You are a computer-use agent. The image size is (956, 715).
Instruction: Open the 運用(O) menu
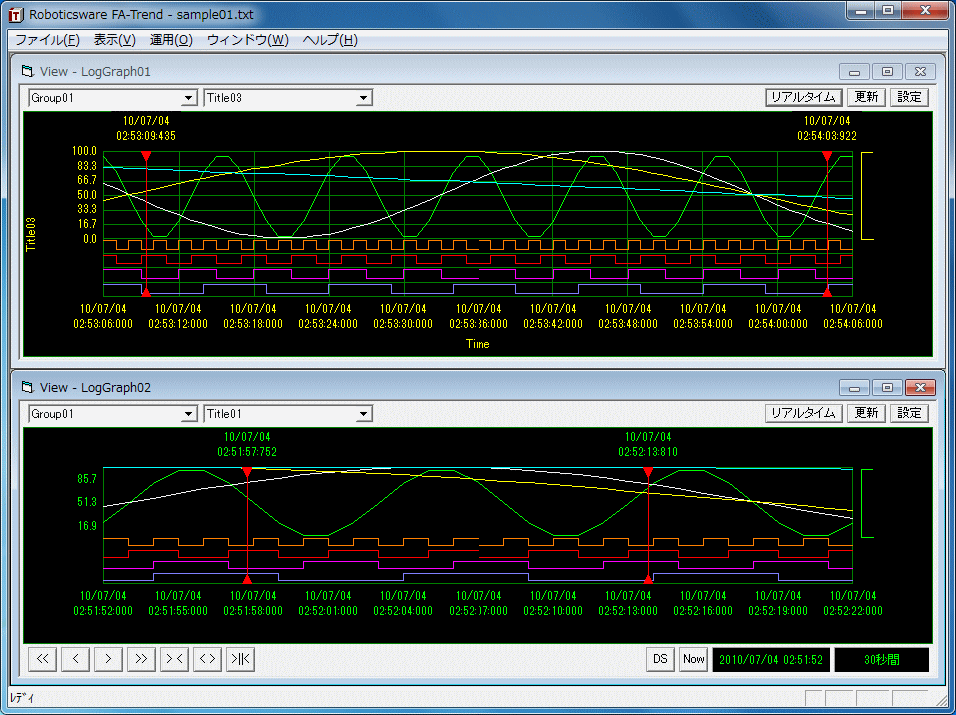171,40
